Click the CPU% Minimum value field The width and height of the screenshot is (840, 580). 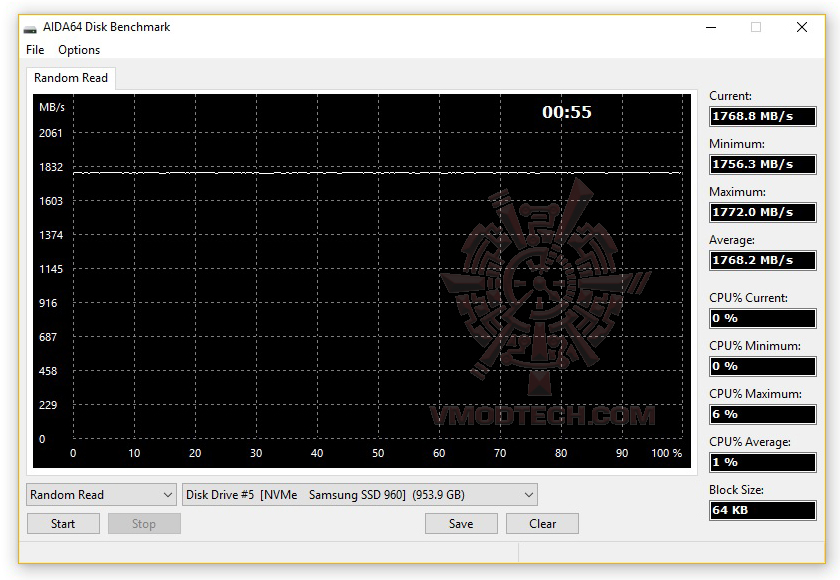762,366
